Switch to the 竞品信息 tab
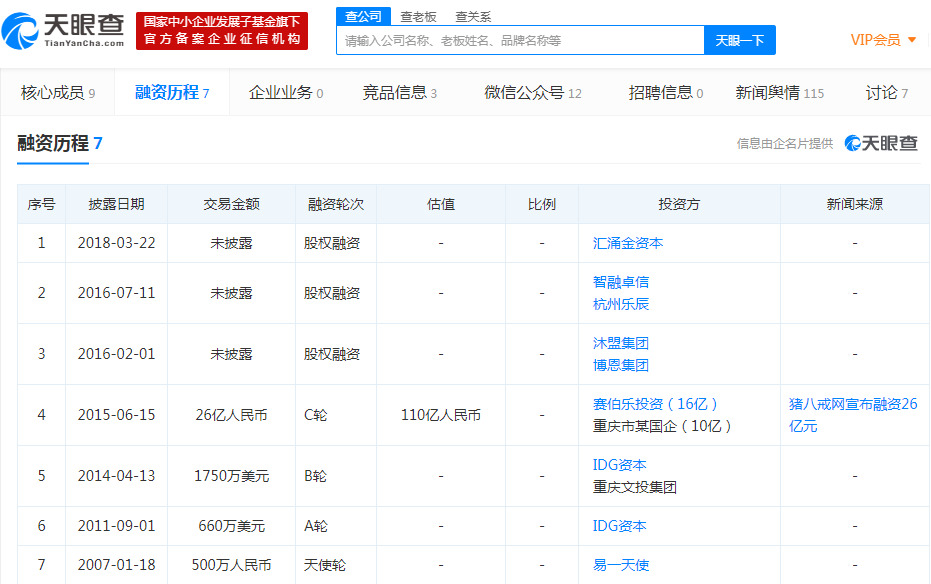 (x=400, y=93)
